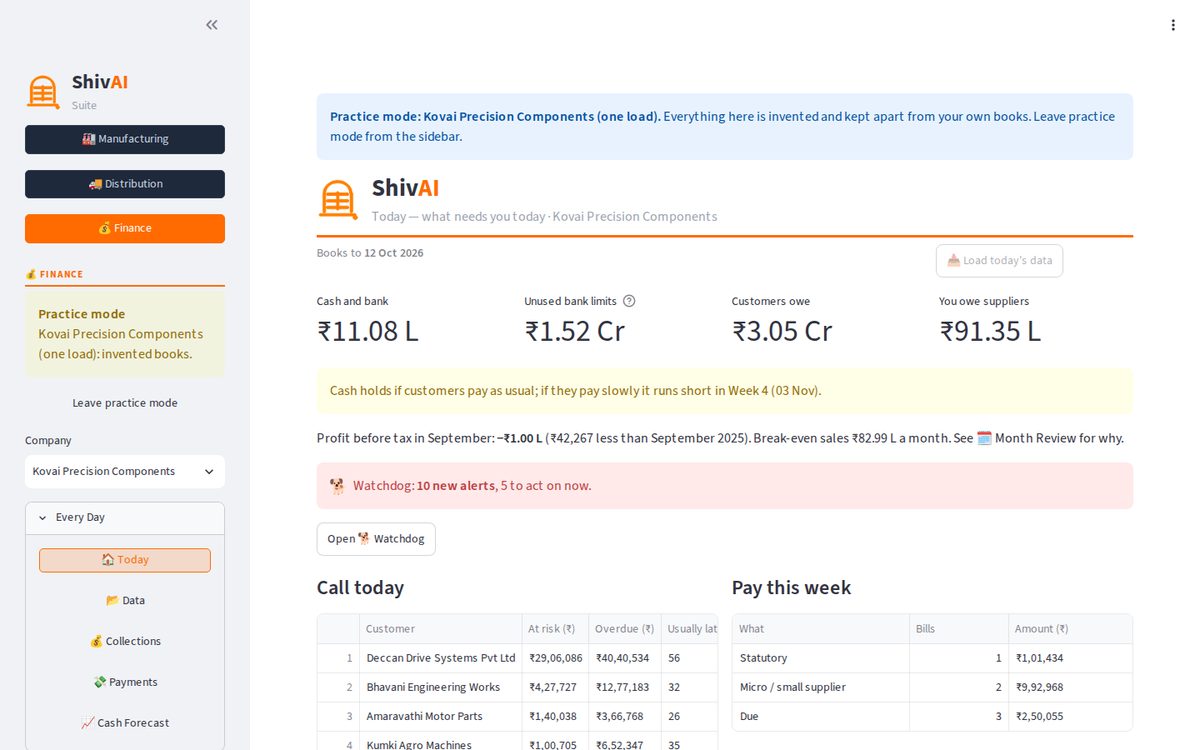Select the Today navigation item
Image resolution: width=1200 pixels, height=750 pixels.
[125, 560]
